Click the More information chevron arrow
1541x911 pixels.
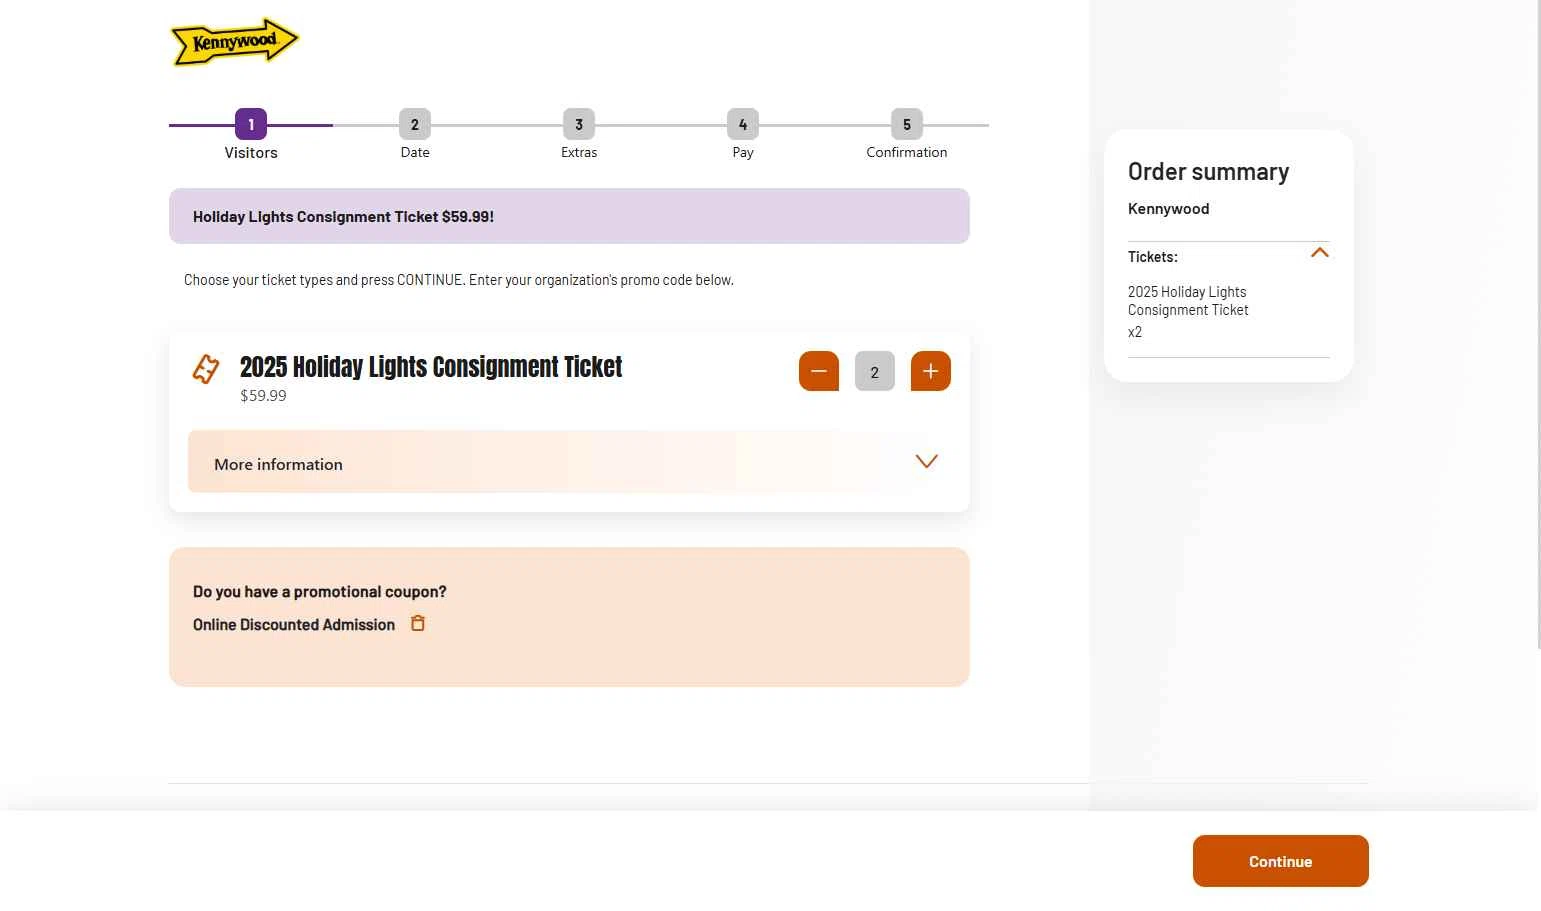coord(926,461)
